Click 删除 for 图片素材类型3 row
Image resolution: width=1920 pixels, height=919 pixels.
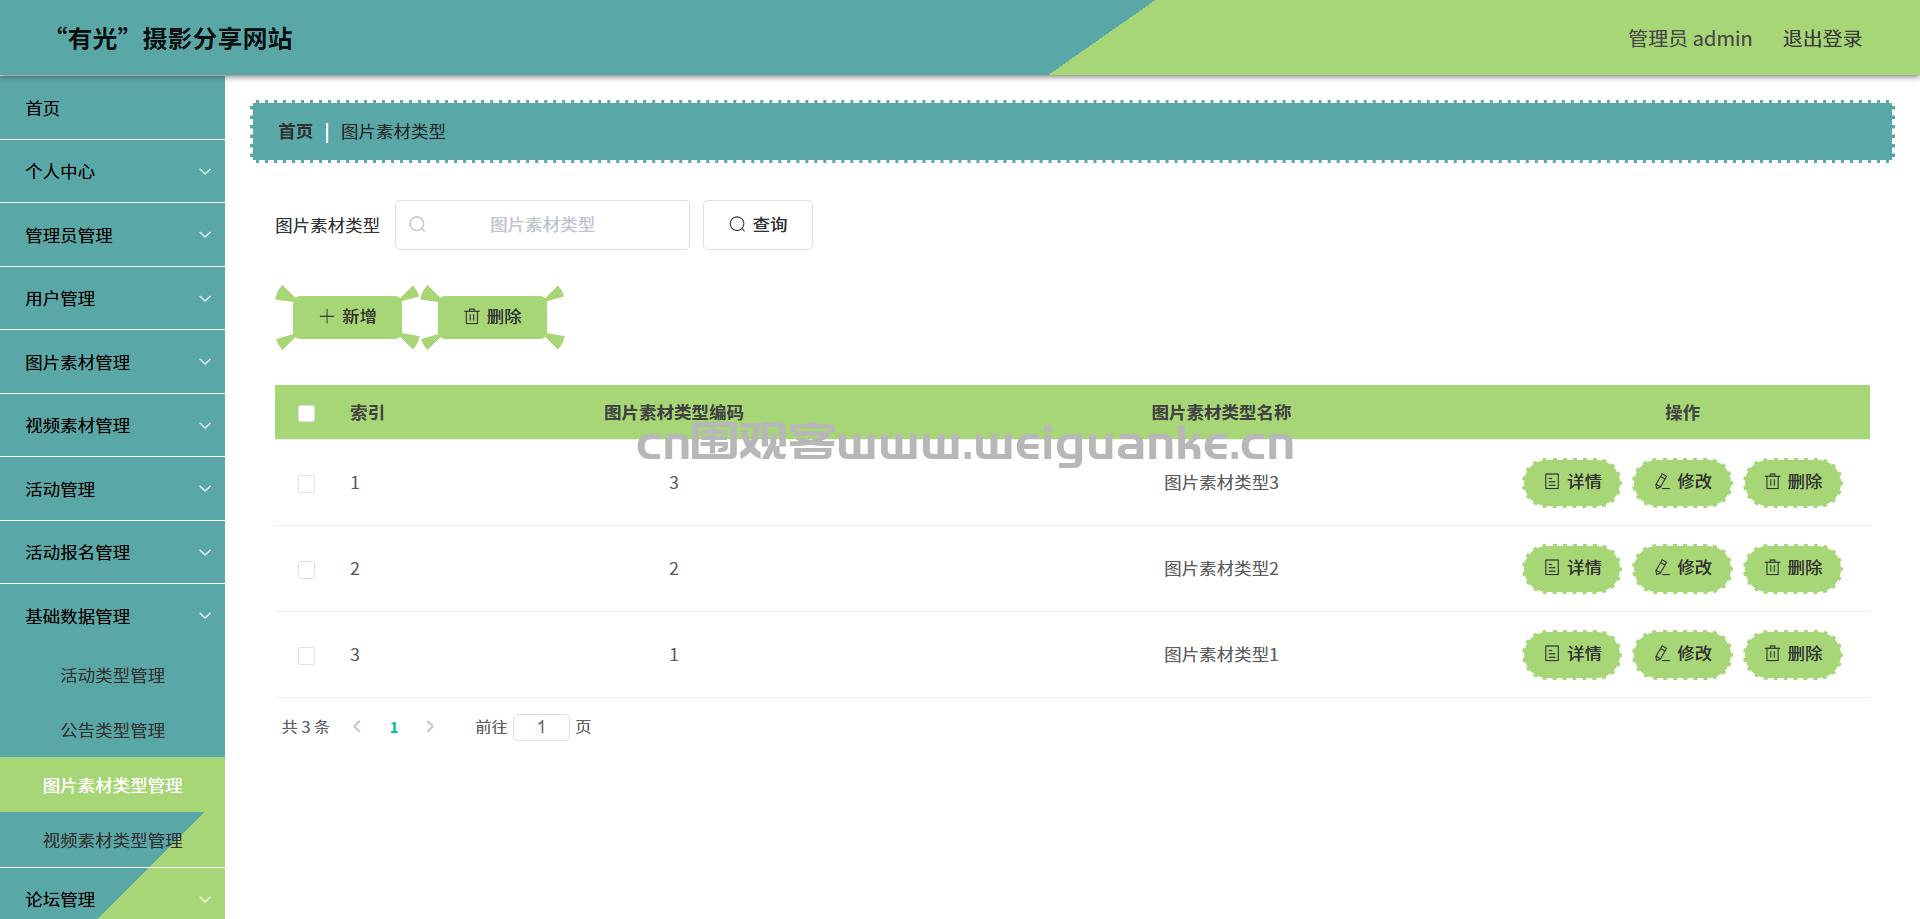point(1793,483)
